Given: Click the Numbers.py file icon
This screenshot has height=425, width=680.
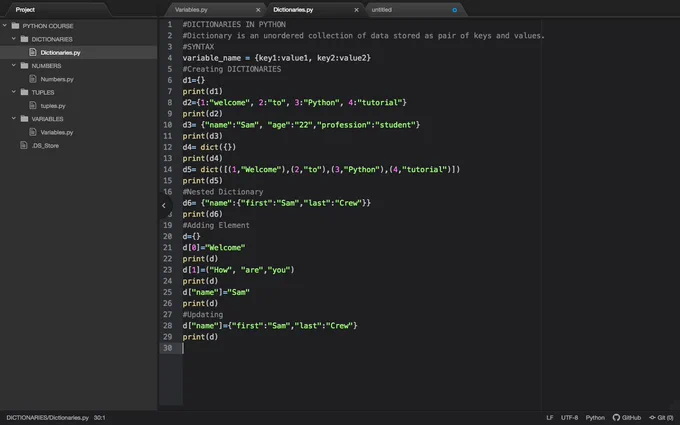Looking at the screenshot, I should (x=33, y=79).
